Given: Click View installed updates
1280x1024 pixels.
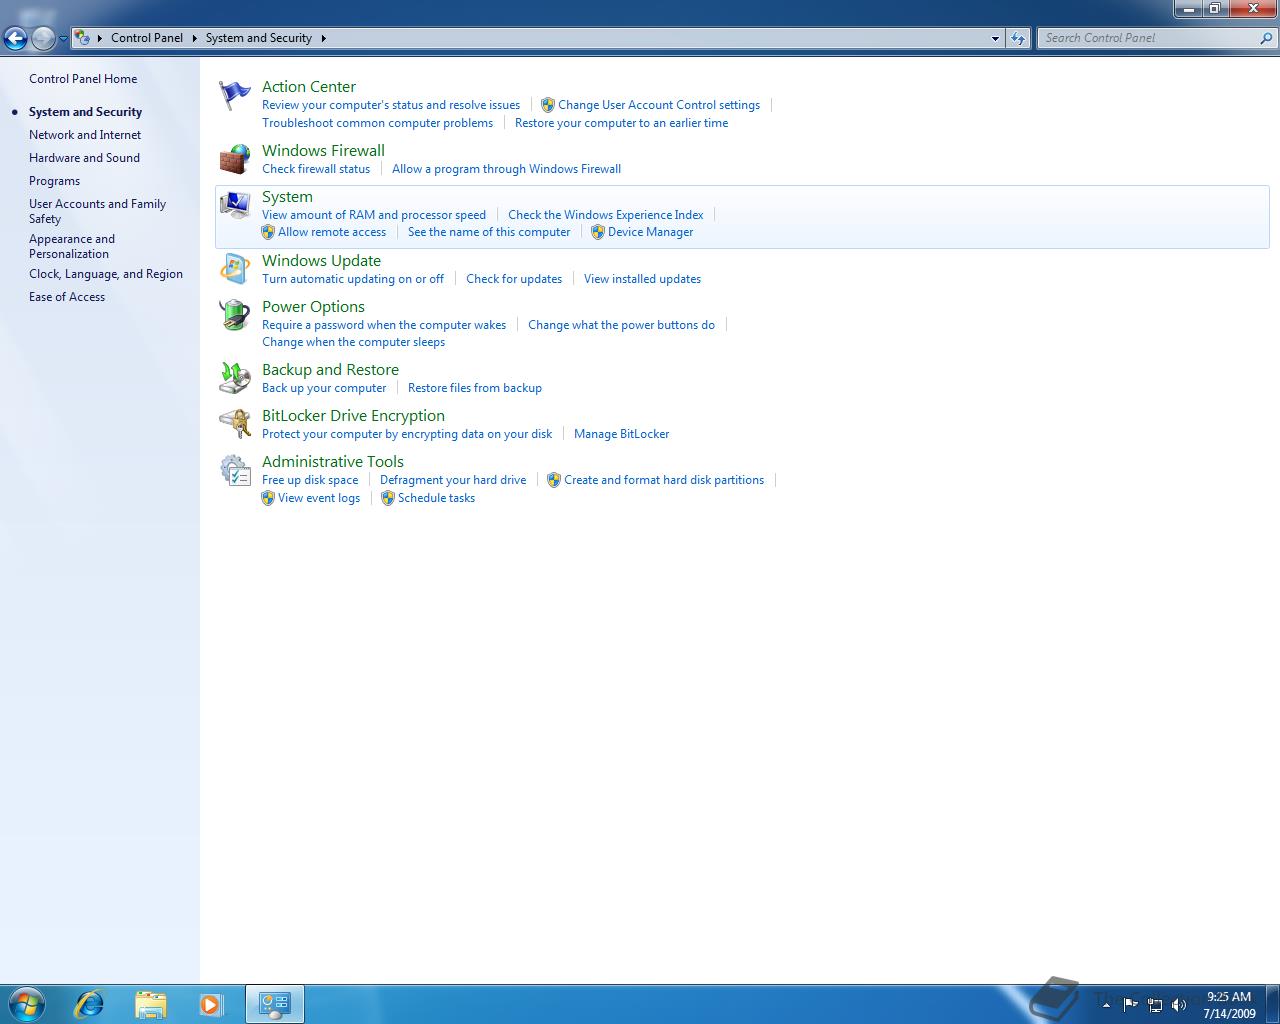Looking at the screenshot, I should pos(642,279).
